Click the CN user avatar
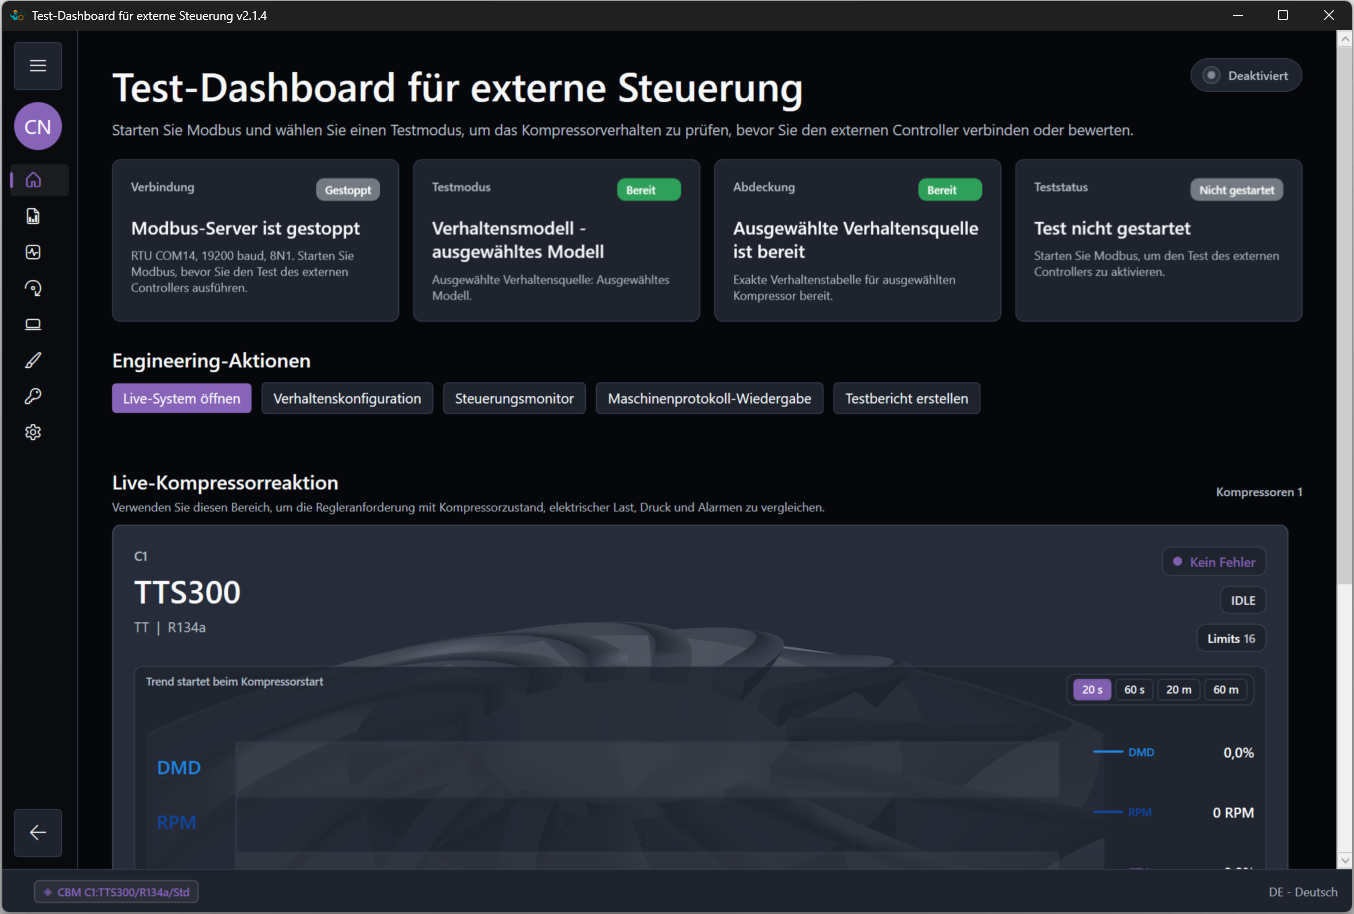Image resolution: width=1354 pixels, height=914 pixels. click(x=38, y=127)
